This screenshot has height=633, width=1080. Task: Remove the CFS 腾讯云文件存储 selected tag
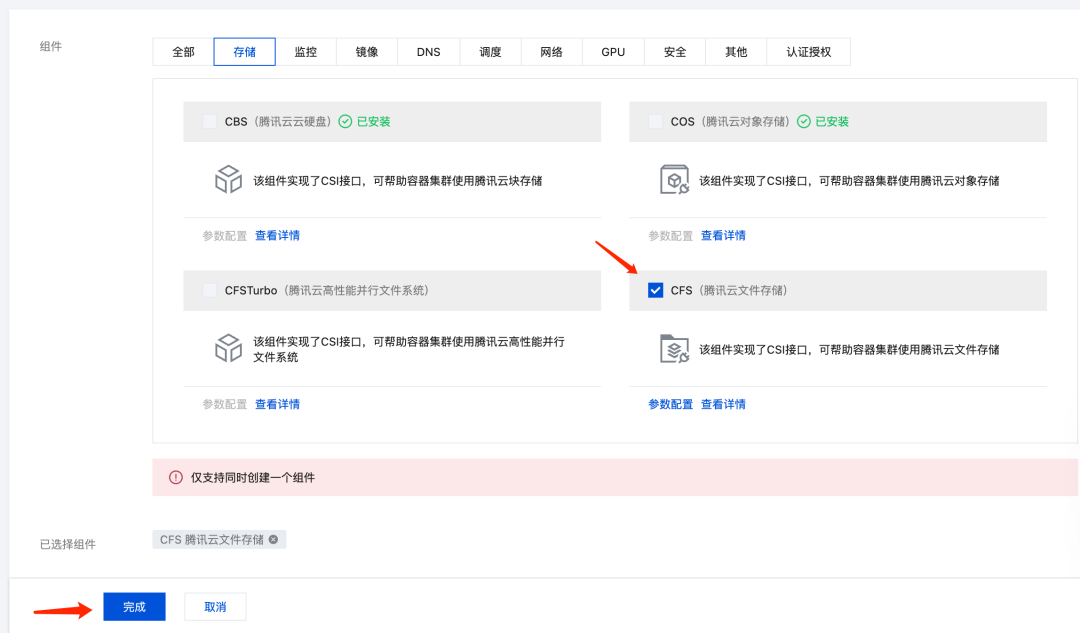(x=273, y=539)
